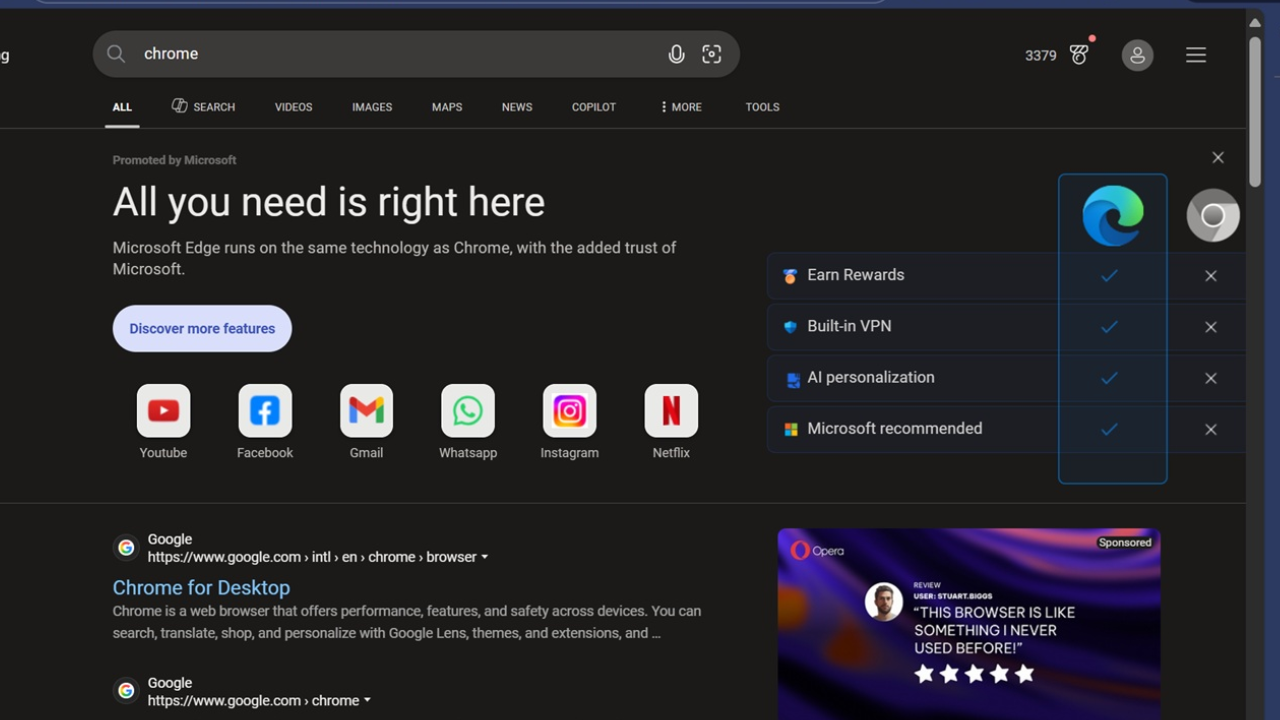Screen dimensions: 1280x720
Task: Open the dropdown arrow beside chrome breadcrumb
Action: point(368,700)
